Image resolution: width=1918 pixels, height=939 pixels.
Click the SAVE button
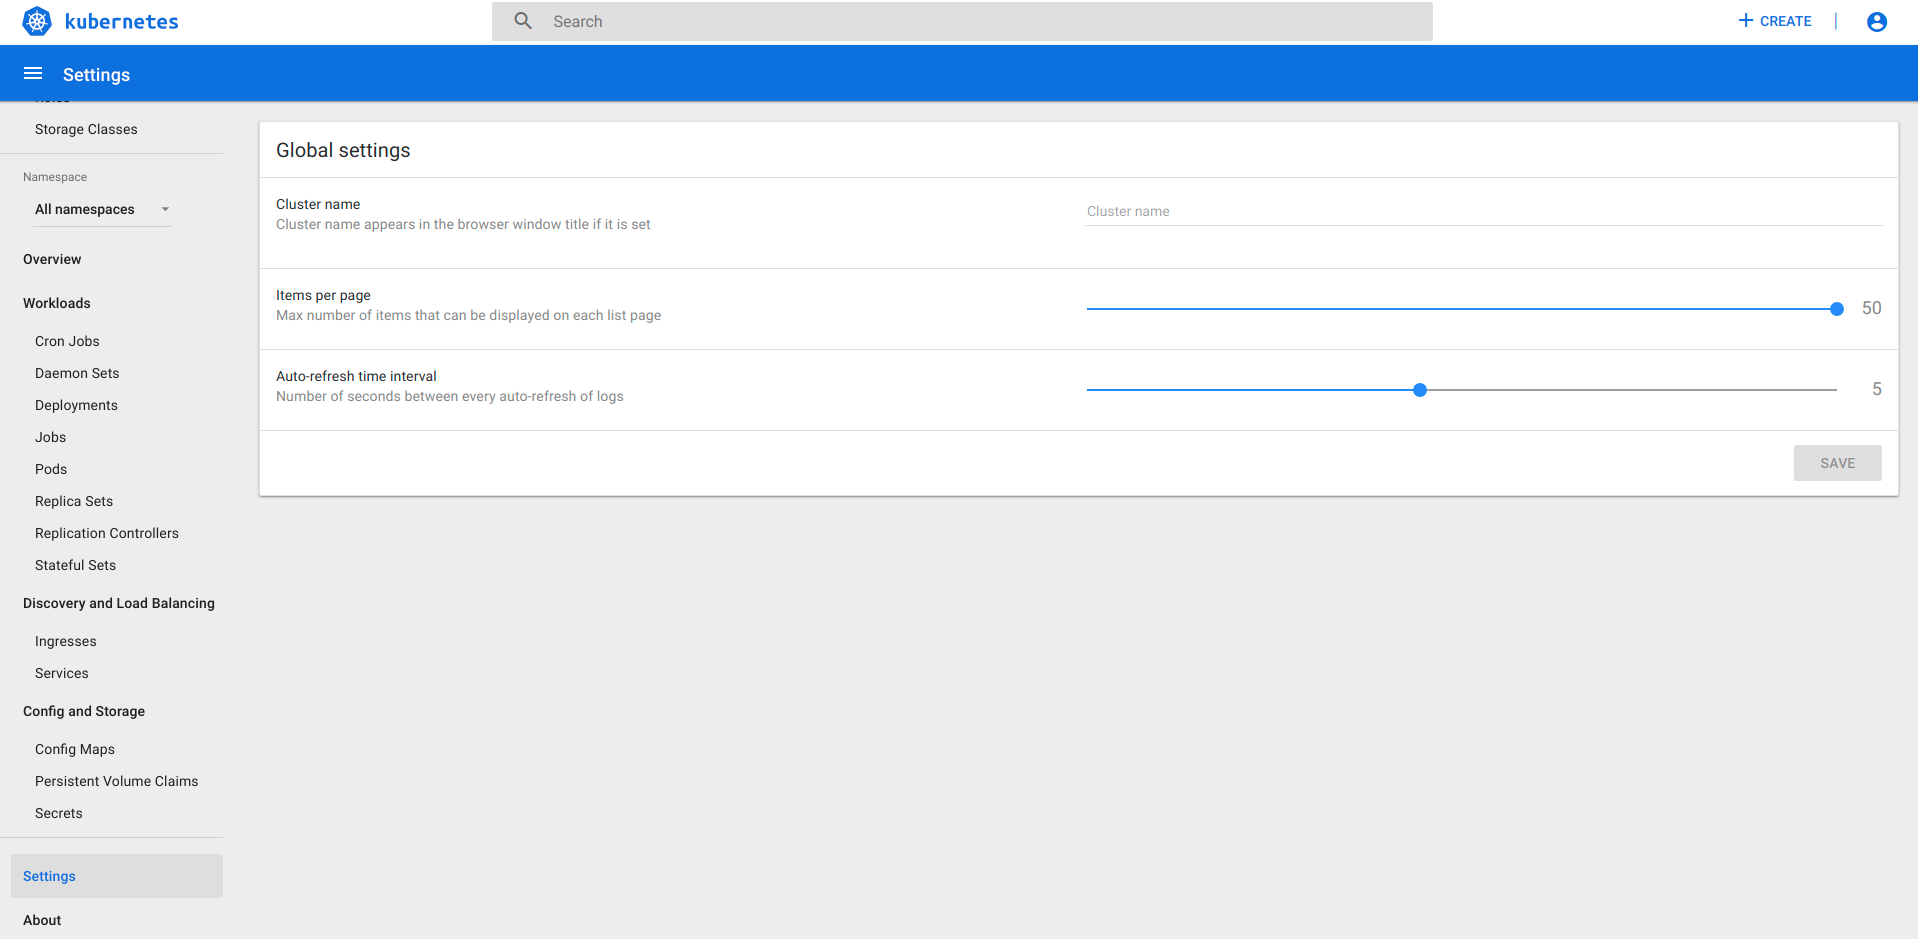(1837, 463)
